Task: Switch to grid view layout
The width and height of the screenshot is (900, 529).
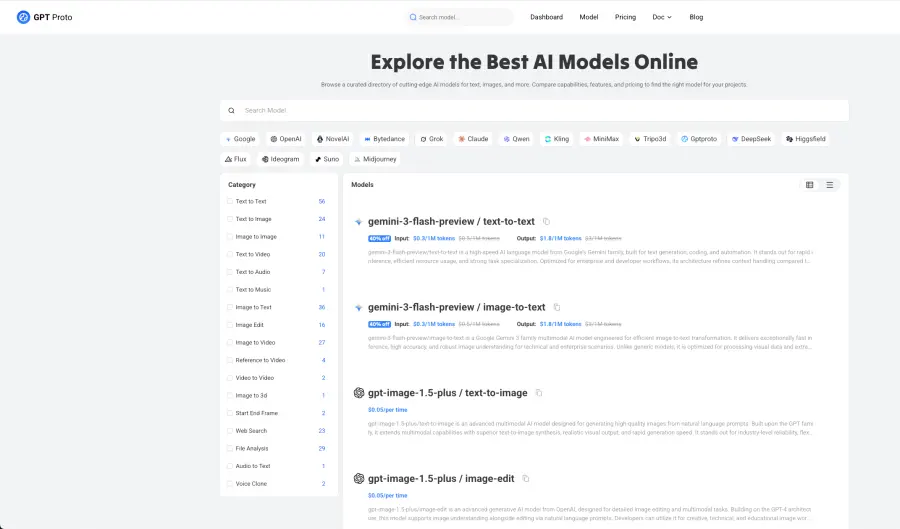Action: tap(809, 185)
